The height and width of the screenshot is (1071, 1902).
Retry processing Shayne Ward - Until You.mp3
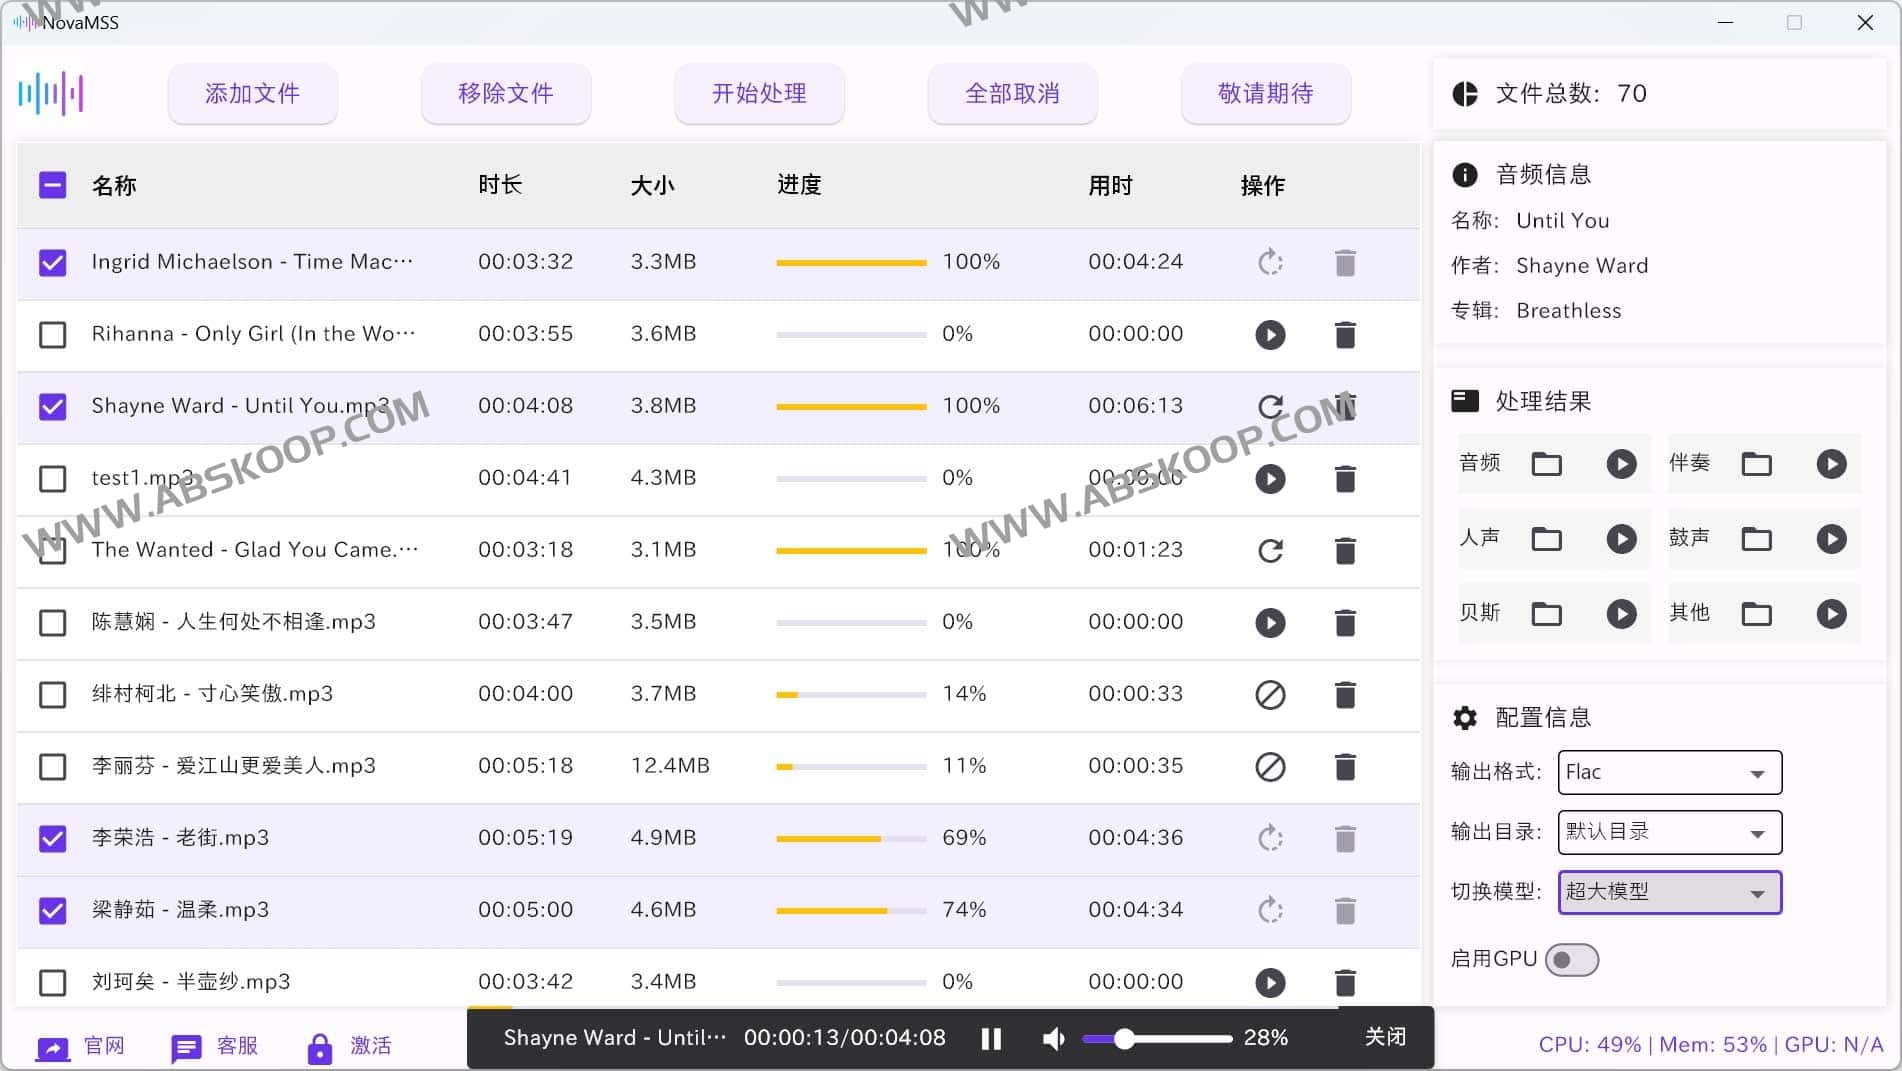1269,407
